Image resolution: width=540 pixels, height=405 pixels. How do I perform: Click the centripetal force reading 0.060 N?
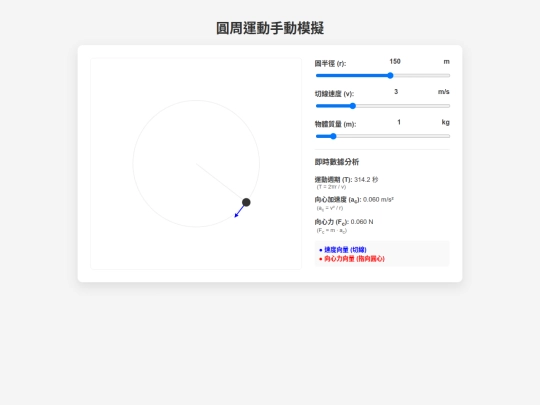tap(362, 221)
